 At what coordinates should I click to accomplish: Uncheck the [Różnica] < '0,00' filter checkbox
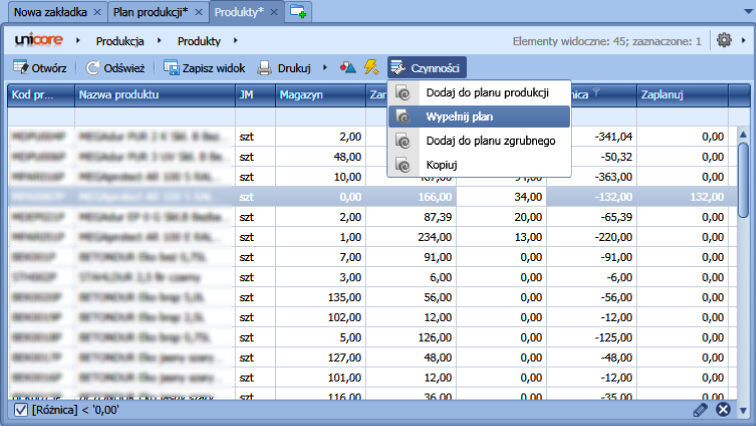coord(21,409)
